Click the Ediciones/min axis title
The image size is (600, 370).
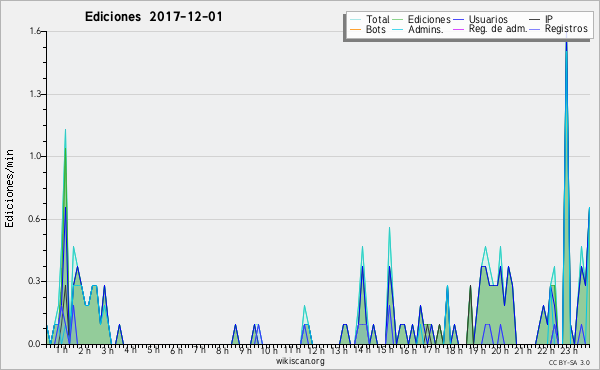coord(9,189)
